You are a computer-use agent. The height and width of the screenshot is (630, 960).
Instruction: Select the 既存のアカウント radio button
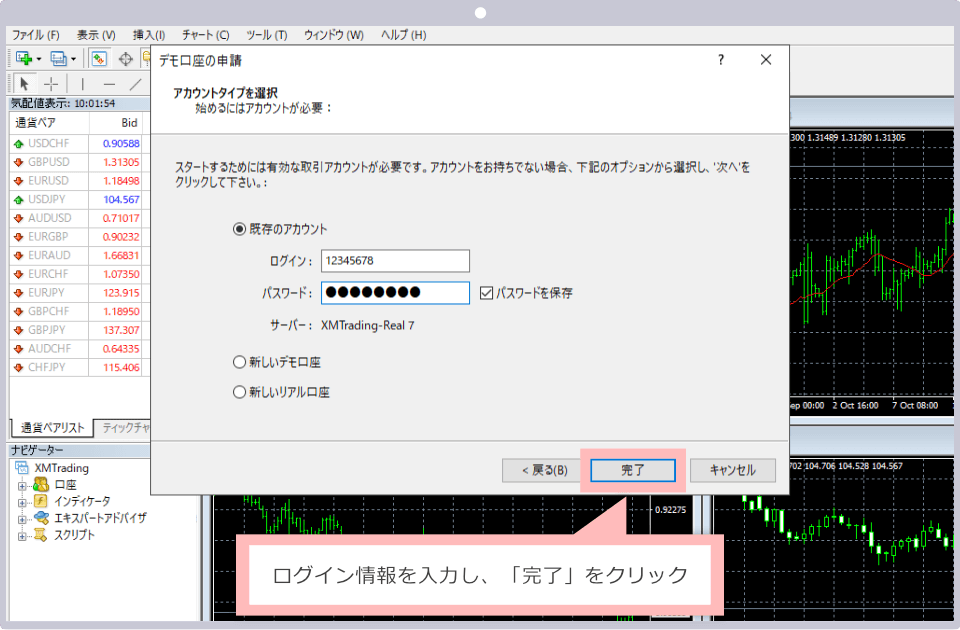[239, 229]
